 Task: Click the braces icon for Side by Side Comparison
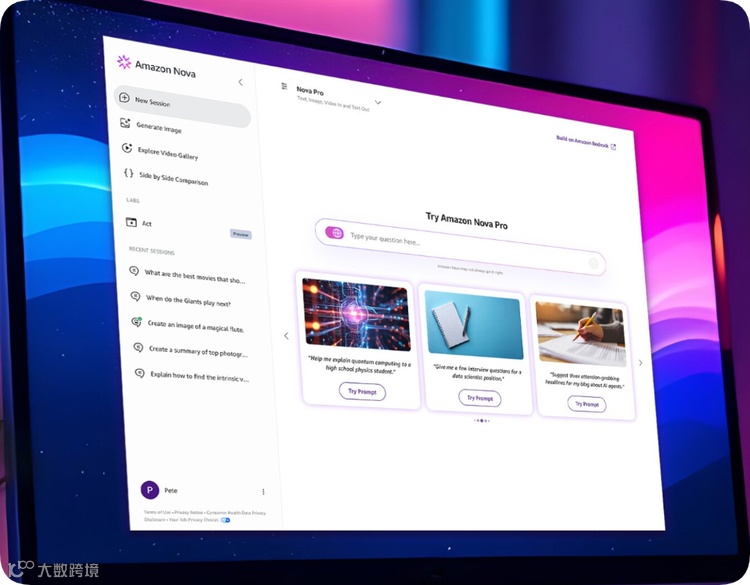coord(128,173)
